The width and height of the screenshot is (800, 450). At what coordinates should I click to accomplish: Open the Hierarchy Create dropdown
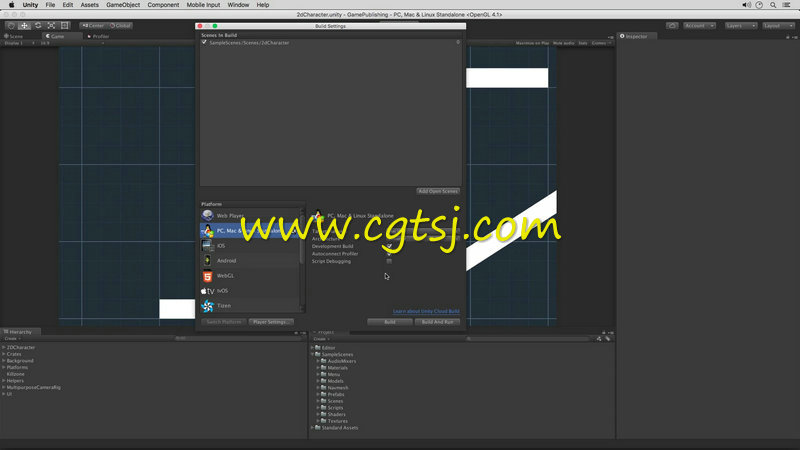pos(12,339)
